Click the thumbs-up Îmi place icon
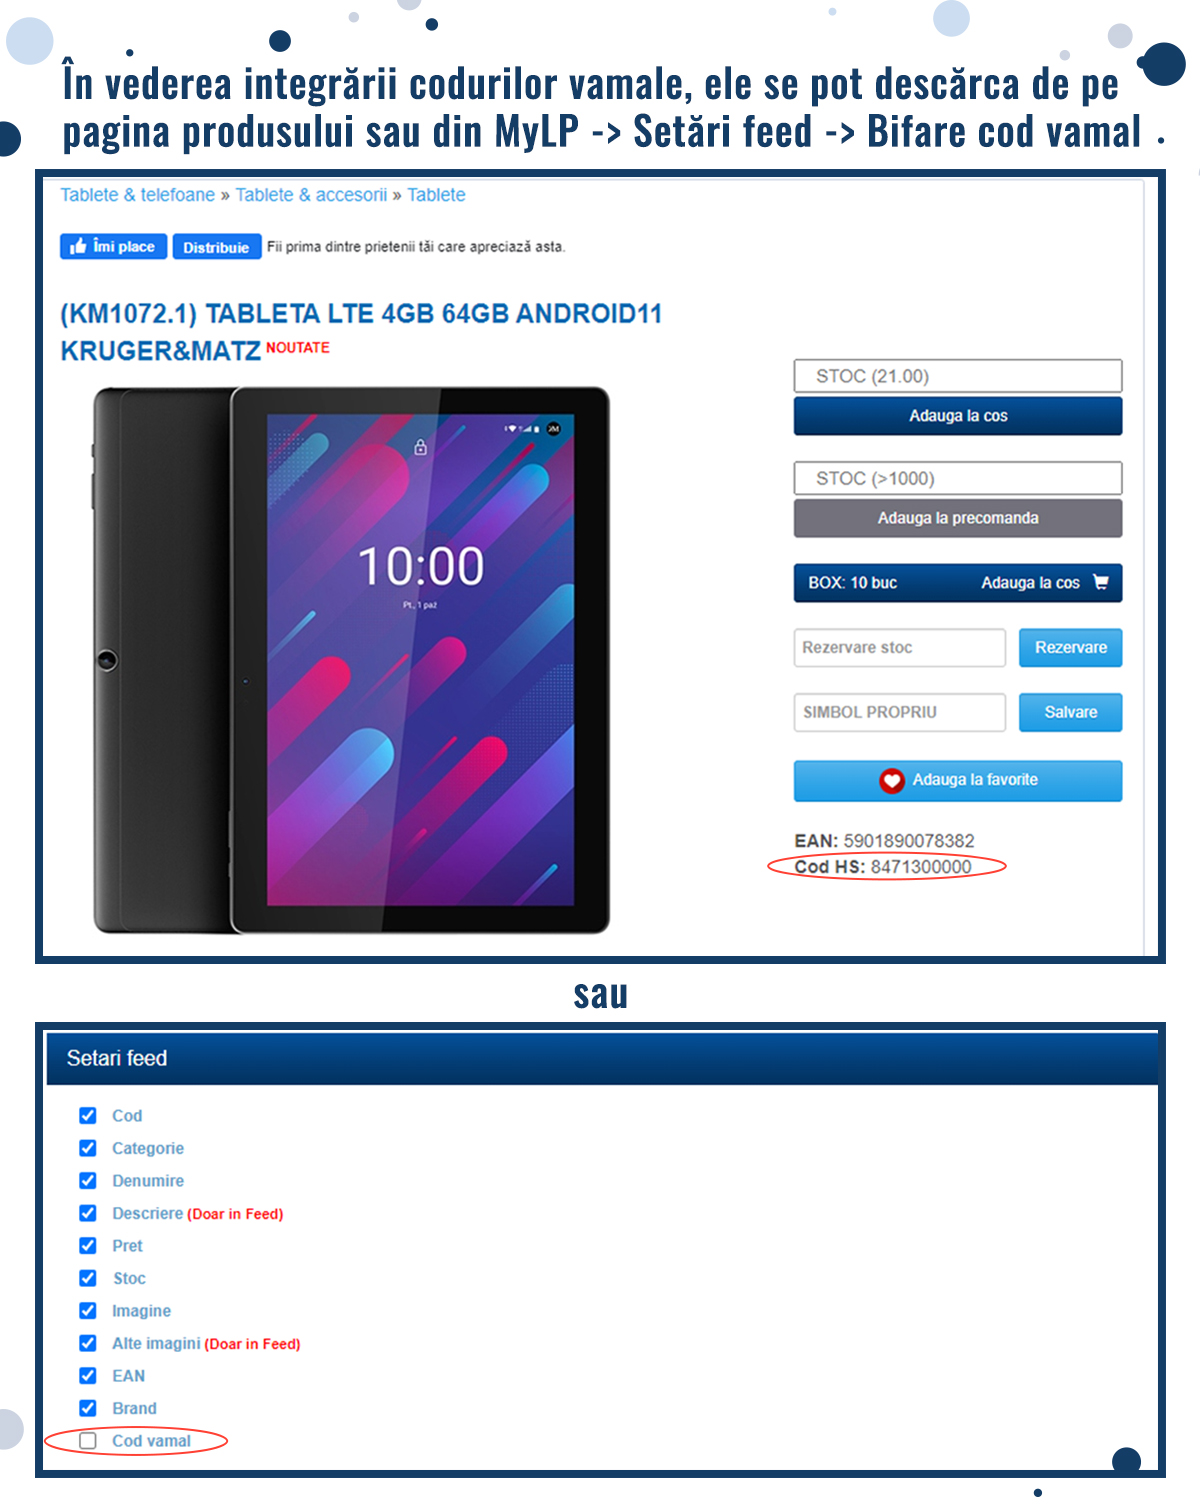Viewport: 1200px width, 1507px height. tap(78, 247)
